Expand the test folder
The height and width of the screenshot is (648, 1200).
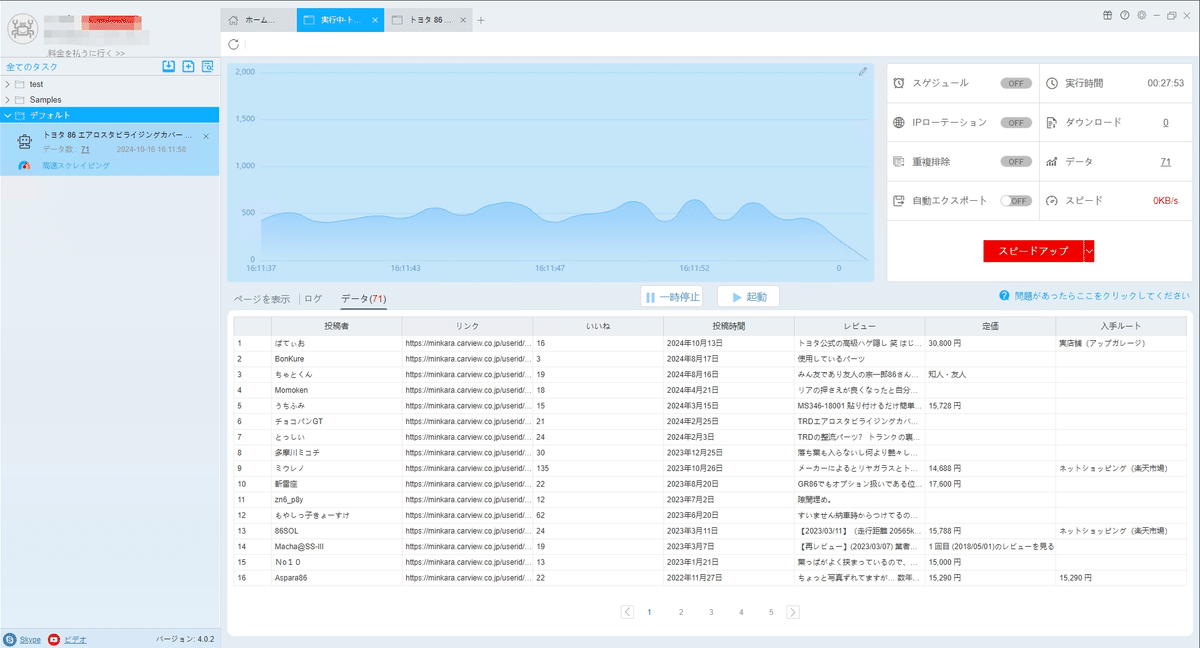click(8, 84)
